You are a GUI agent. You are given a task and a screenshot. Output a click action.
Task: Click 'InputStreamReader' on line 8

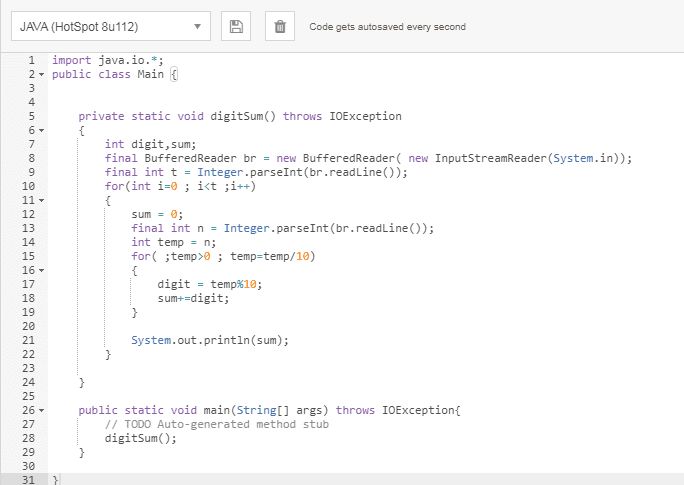click(491, 158)
